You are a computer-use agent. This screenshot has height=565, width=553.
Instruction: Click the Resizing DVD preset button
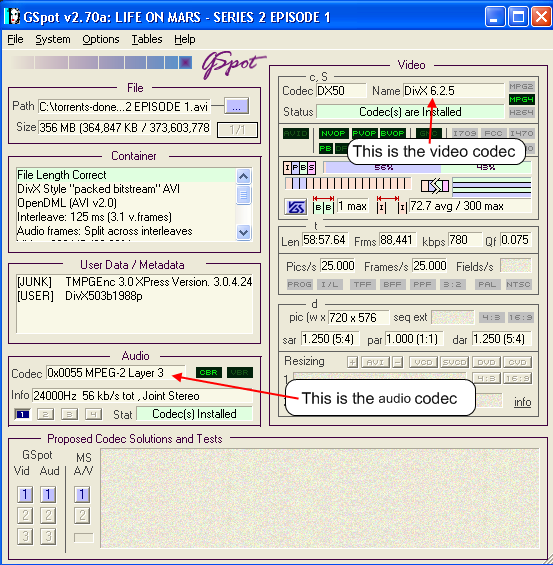pos(486,362)
